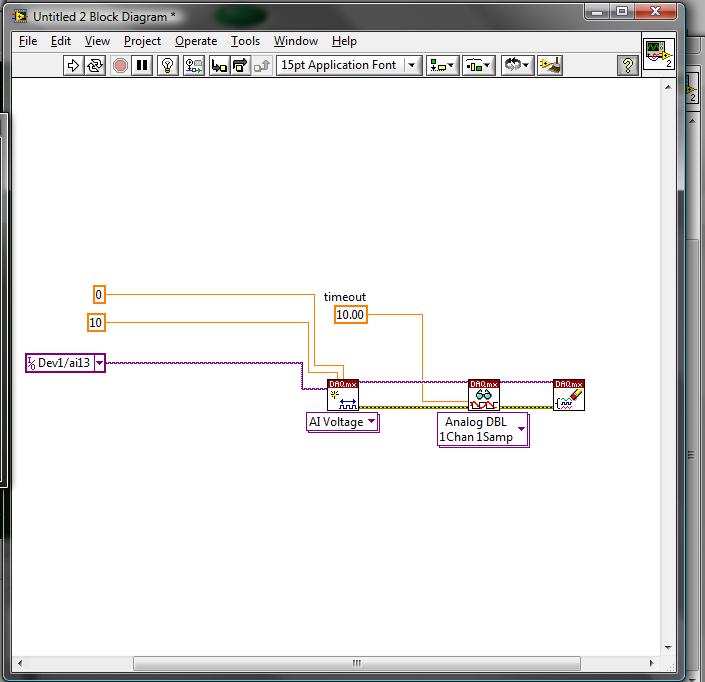The image size is (705, 682).
Task: Click the LabVIEW icon in the title bar
Action: (x=19, y=16)
